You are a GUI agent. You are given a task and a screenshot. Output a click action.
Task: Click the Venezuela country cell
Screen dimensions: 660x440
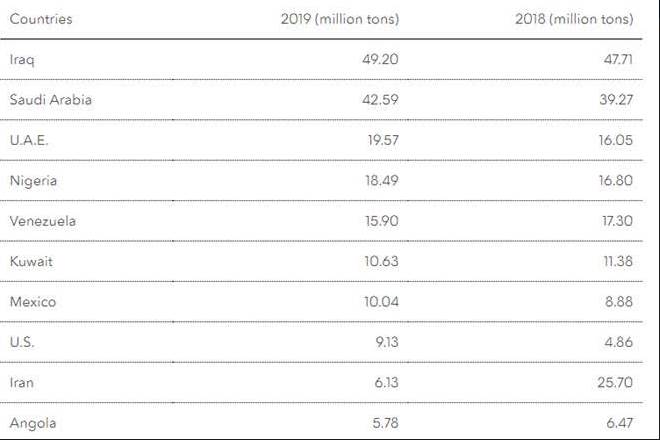click(42, 221)
